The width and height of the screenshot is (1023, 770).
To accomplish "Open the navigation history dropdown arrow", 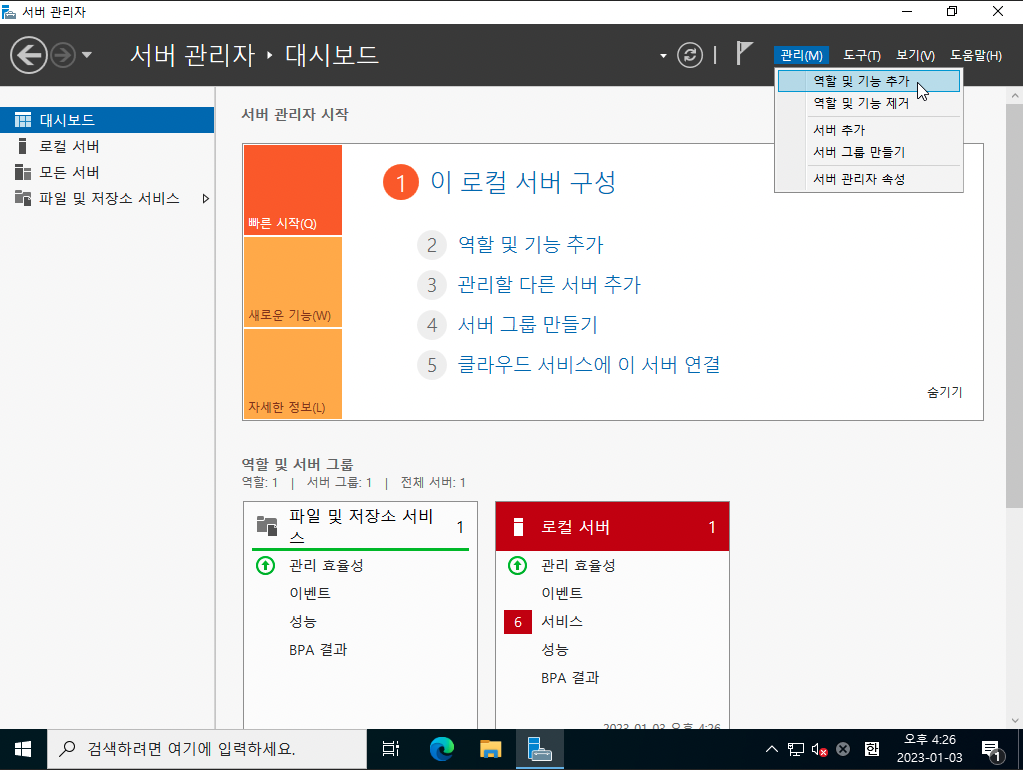I will point(87,55).
